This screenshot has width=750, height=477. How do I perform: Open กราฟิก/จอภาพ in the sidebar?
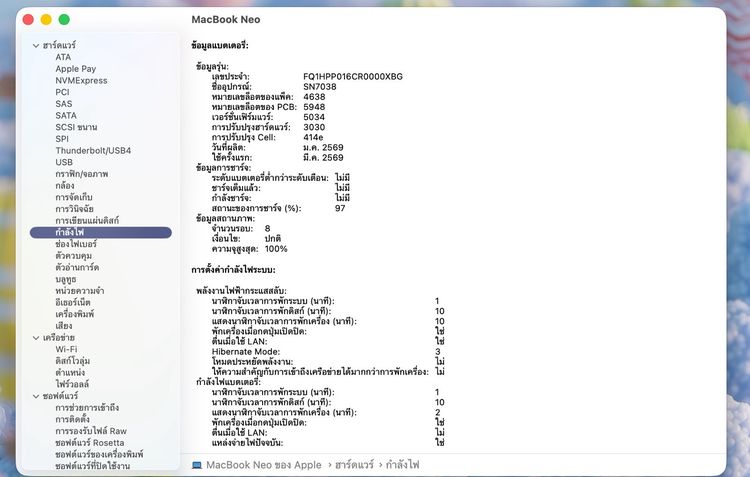pos(82,174)
